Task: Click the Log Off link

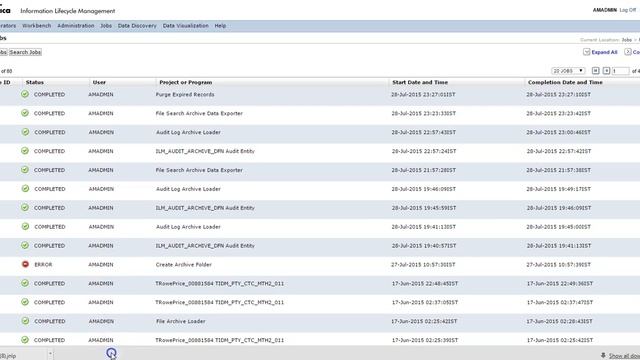Action: click(x=628, y=10)
